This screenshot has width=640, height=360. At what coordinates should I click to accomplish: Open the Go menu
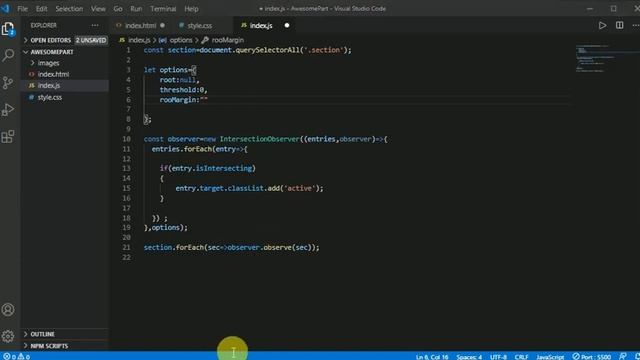point(118,9)
